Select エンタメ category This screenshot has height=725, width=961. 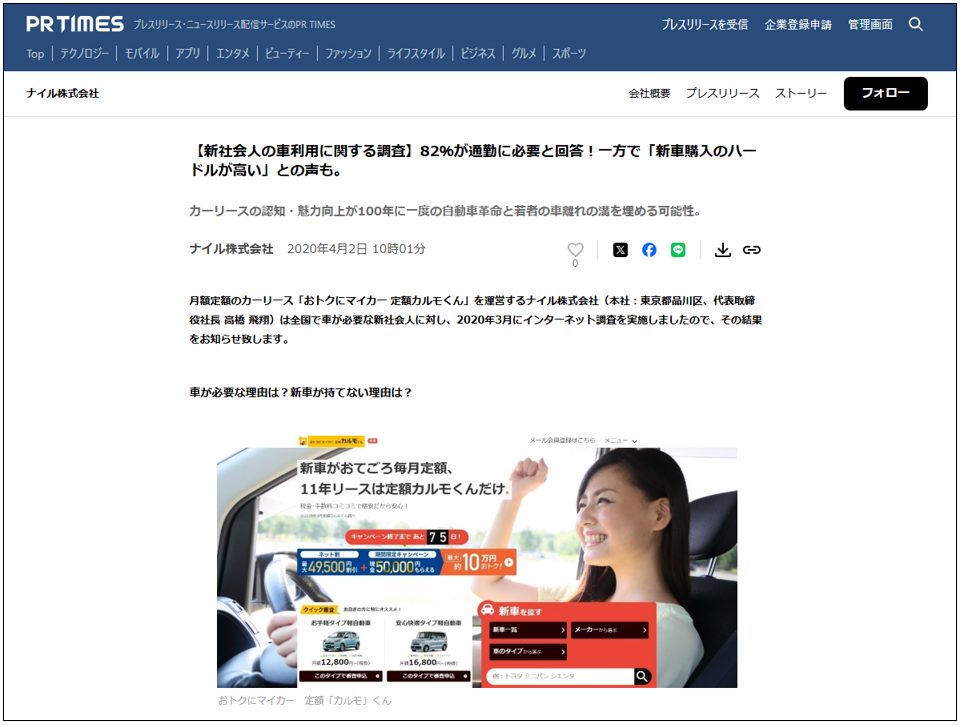(x=232, y=54)
